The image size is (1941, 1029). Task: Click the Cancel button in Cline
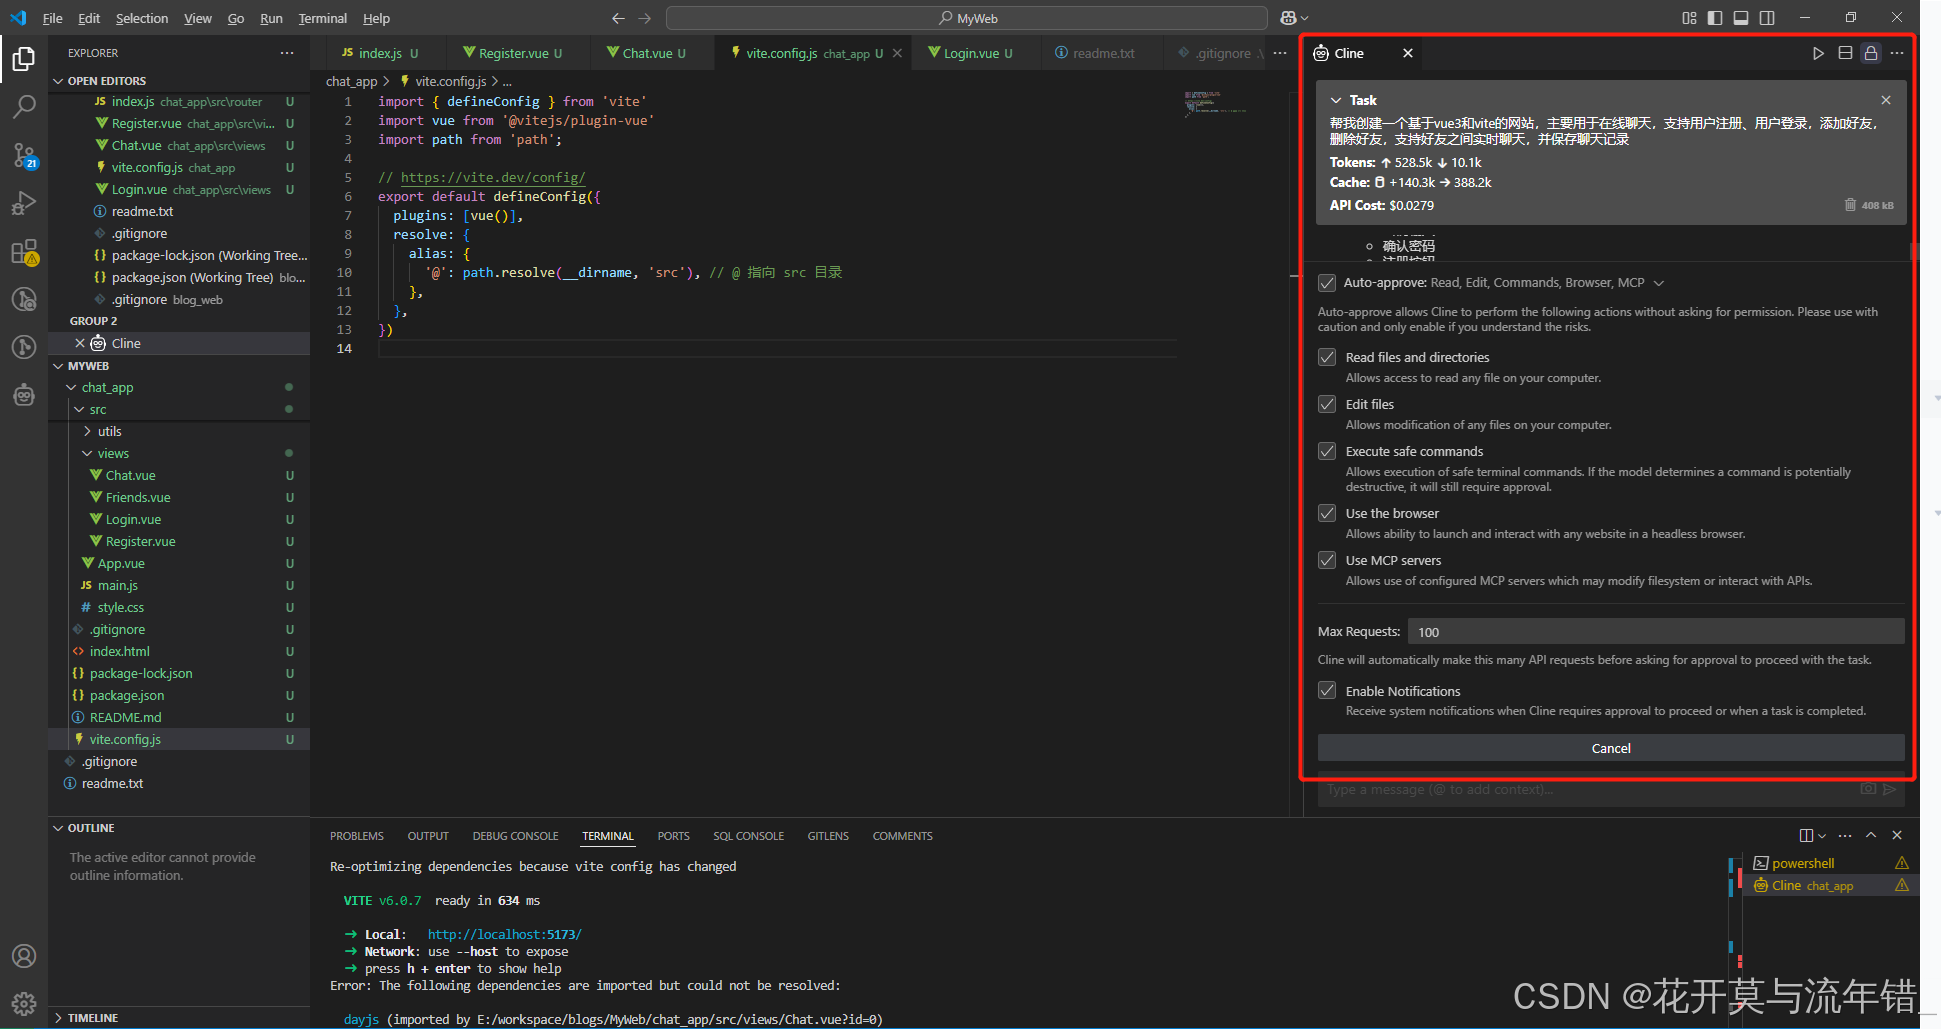[1611, 748]
